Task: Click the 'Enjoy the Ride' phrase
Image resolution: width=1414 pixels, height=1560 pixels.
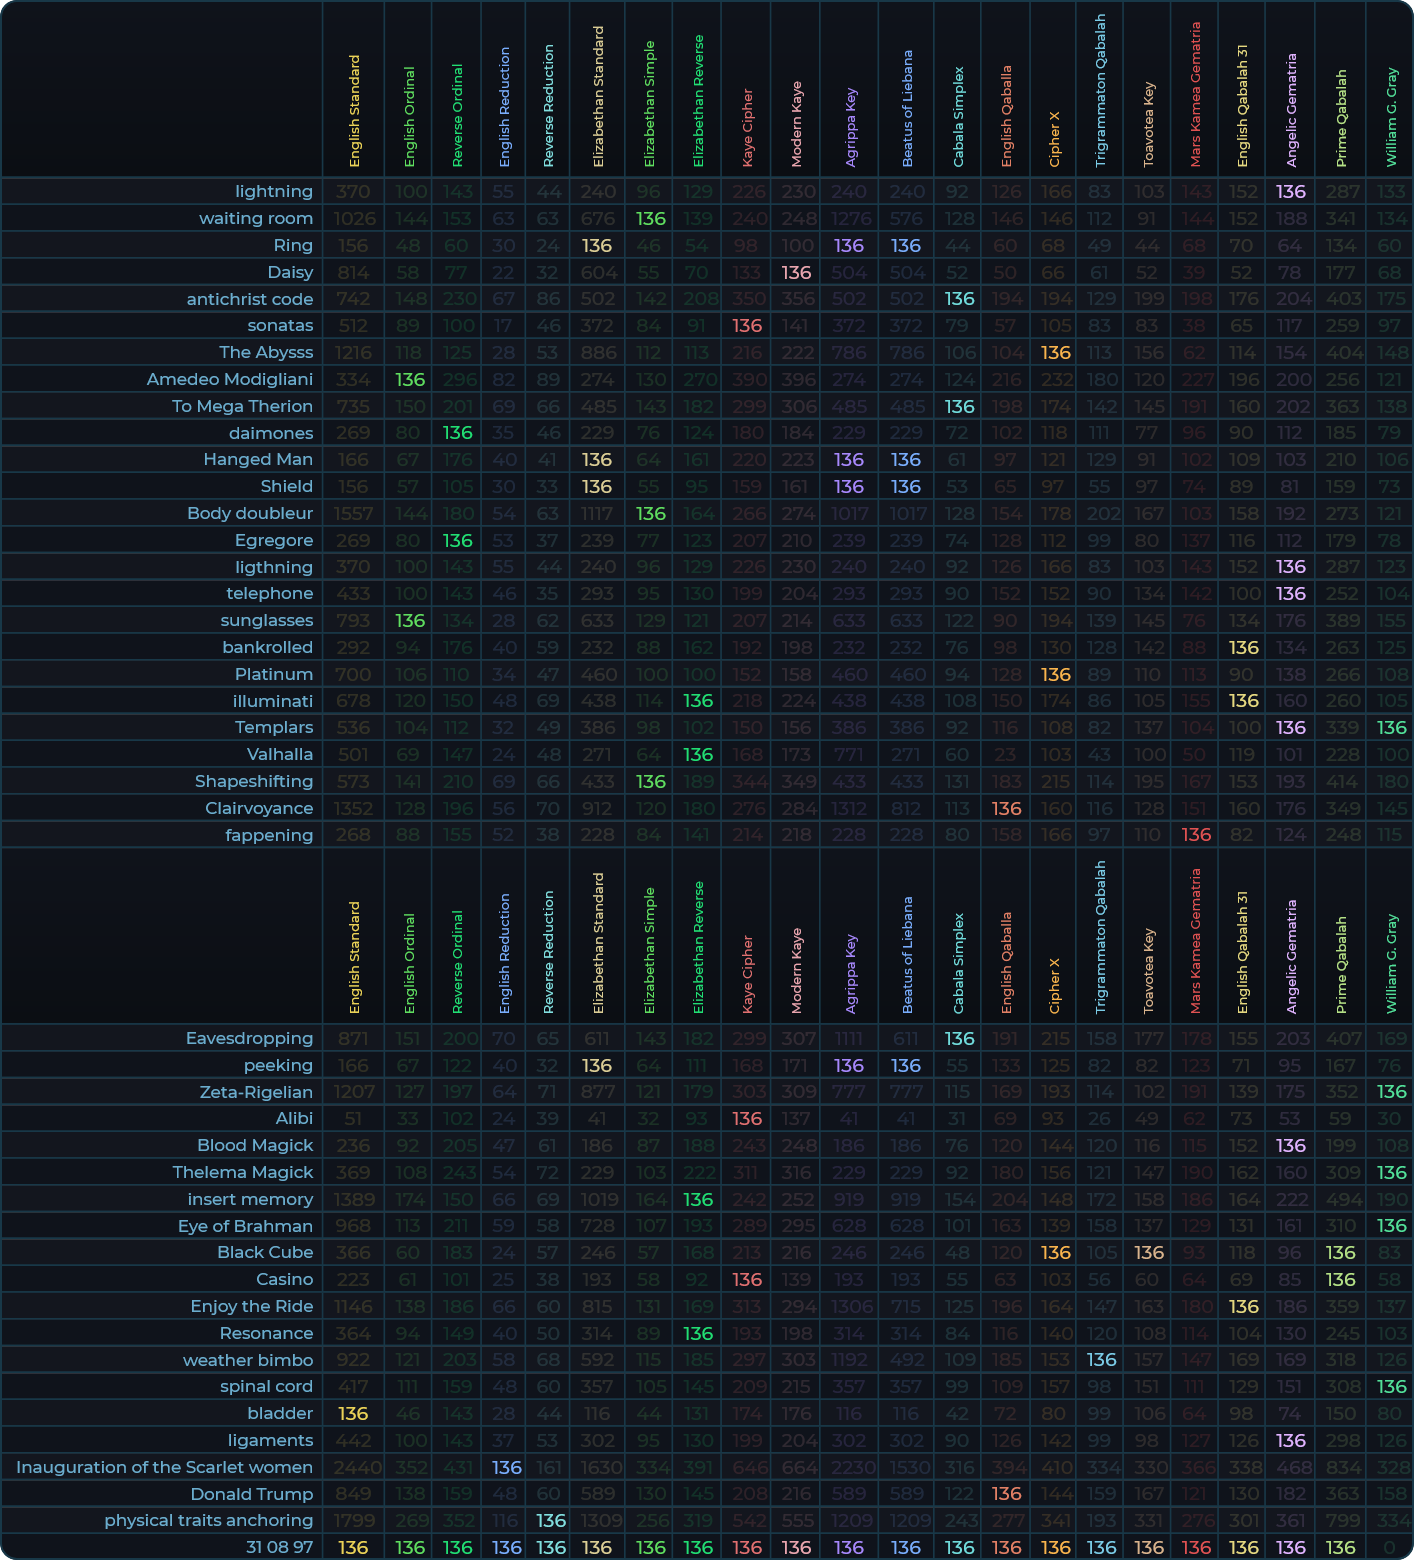Action: pos(252,1306)
